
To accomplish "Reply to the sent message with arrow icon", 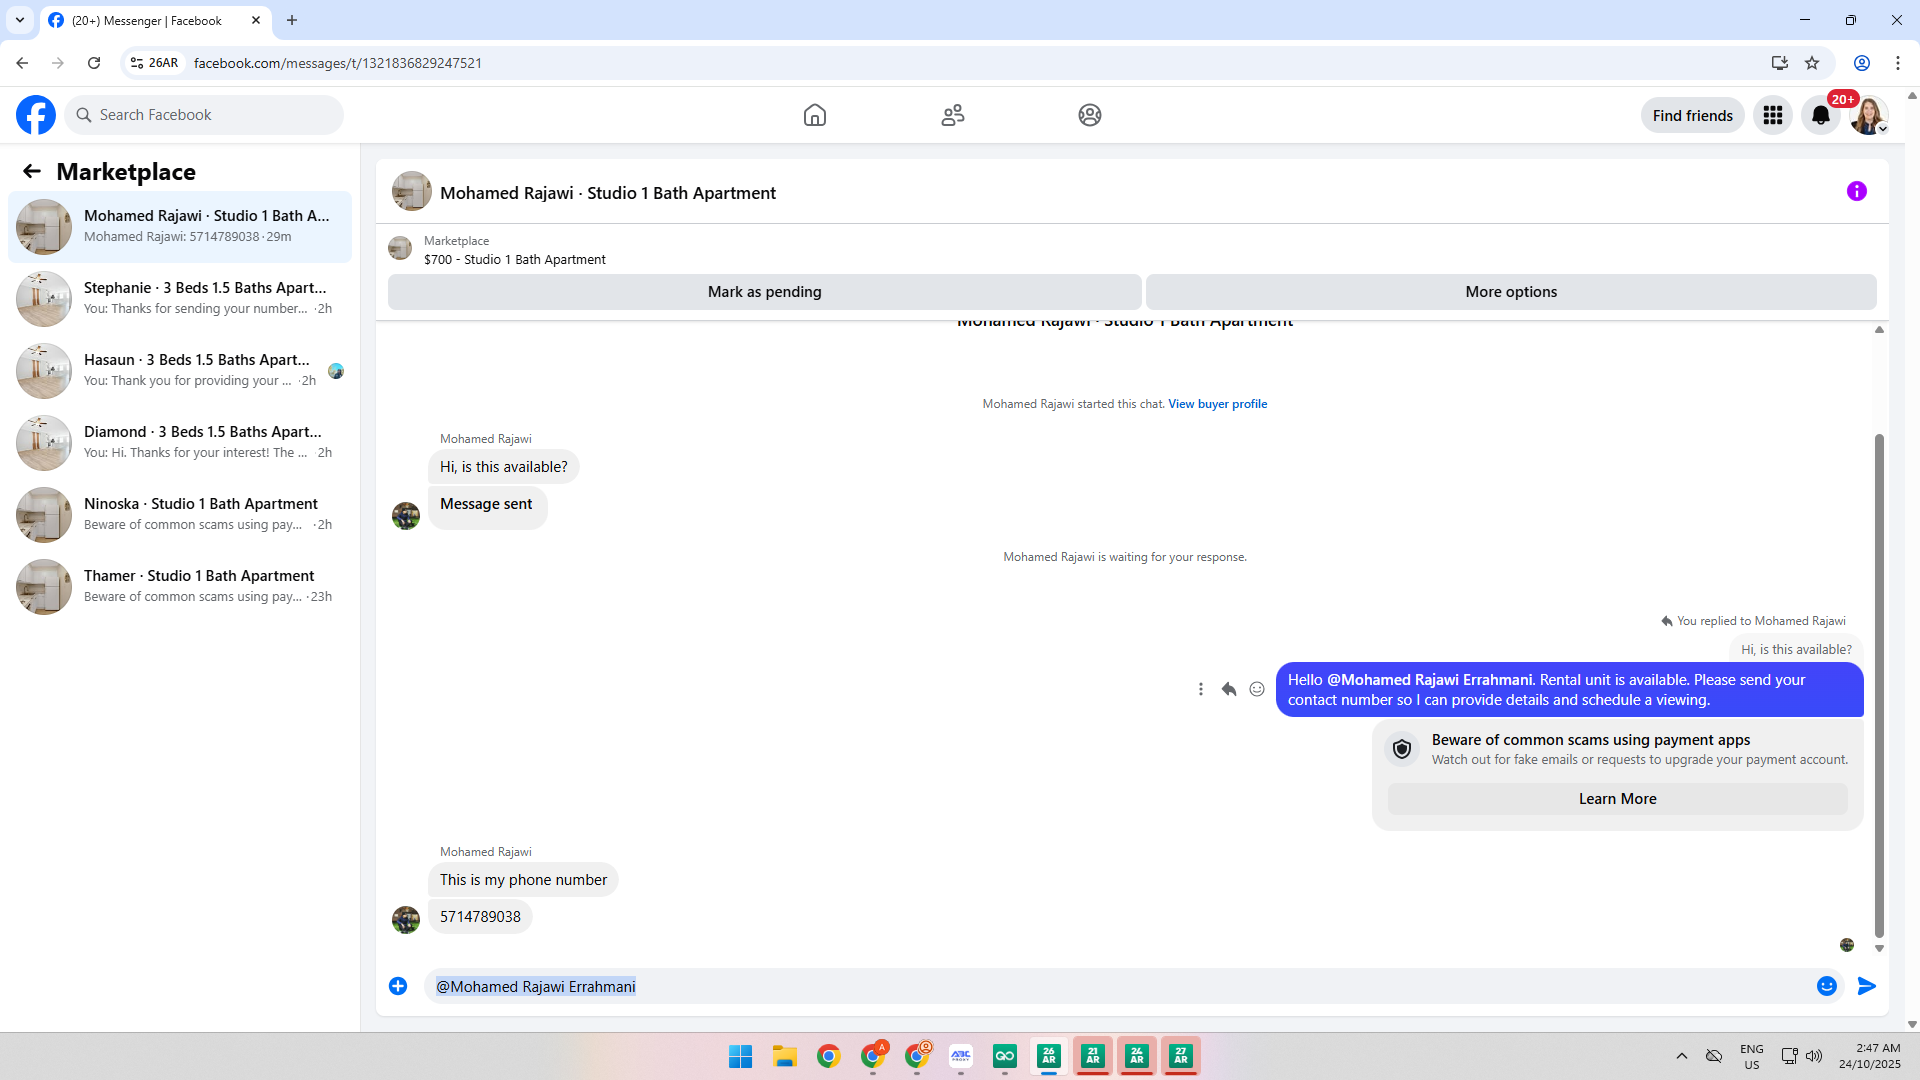I will coord(1229,689).
